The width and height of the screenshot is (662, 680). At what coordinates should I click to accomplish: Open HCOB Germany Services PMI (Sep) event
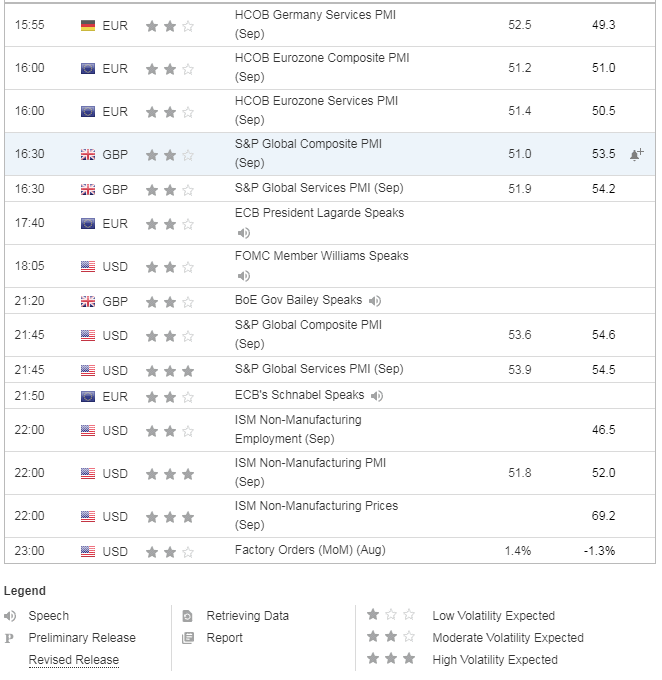(315, 24)
